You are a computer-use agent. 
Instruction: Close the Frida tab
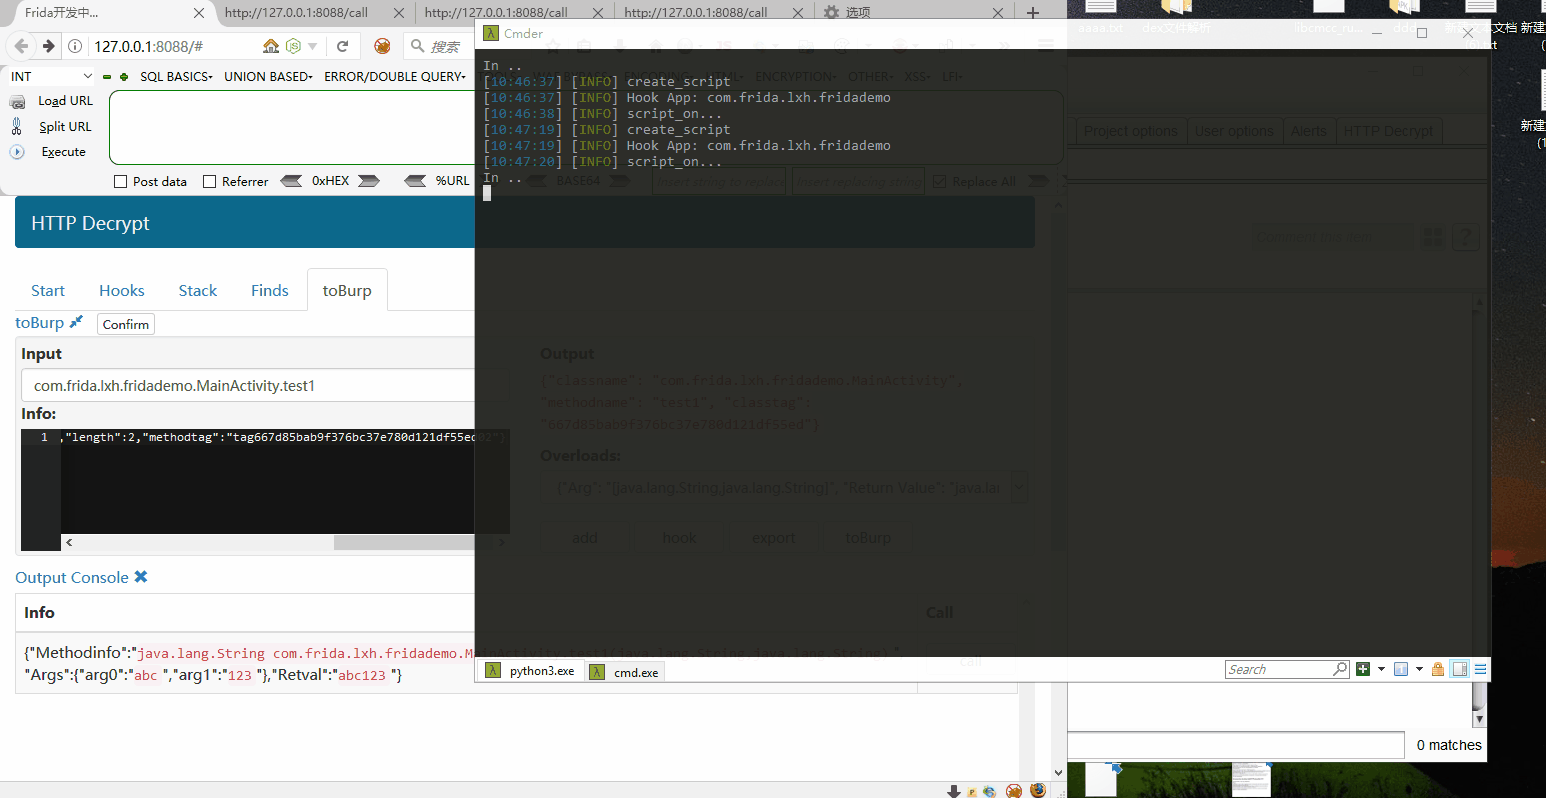(x=199, y=13)
